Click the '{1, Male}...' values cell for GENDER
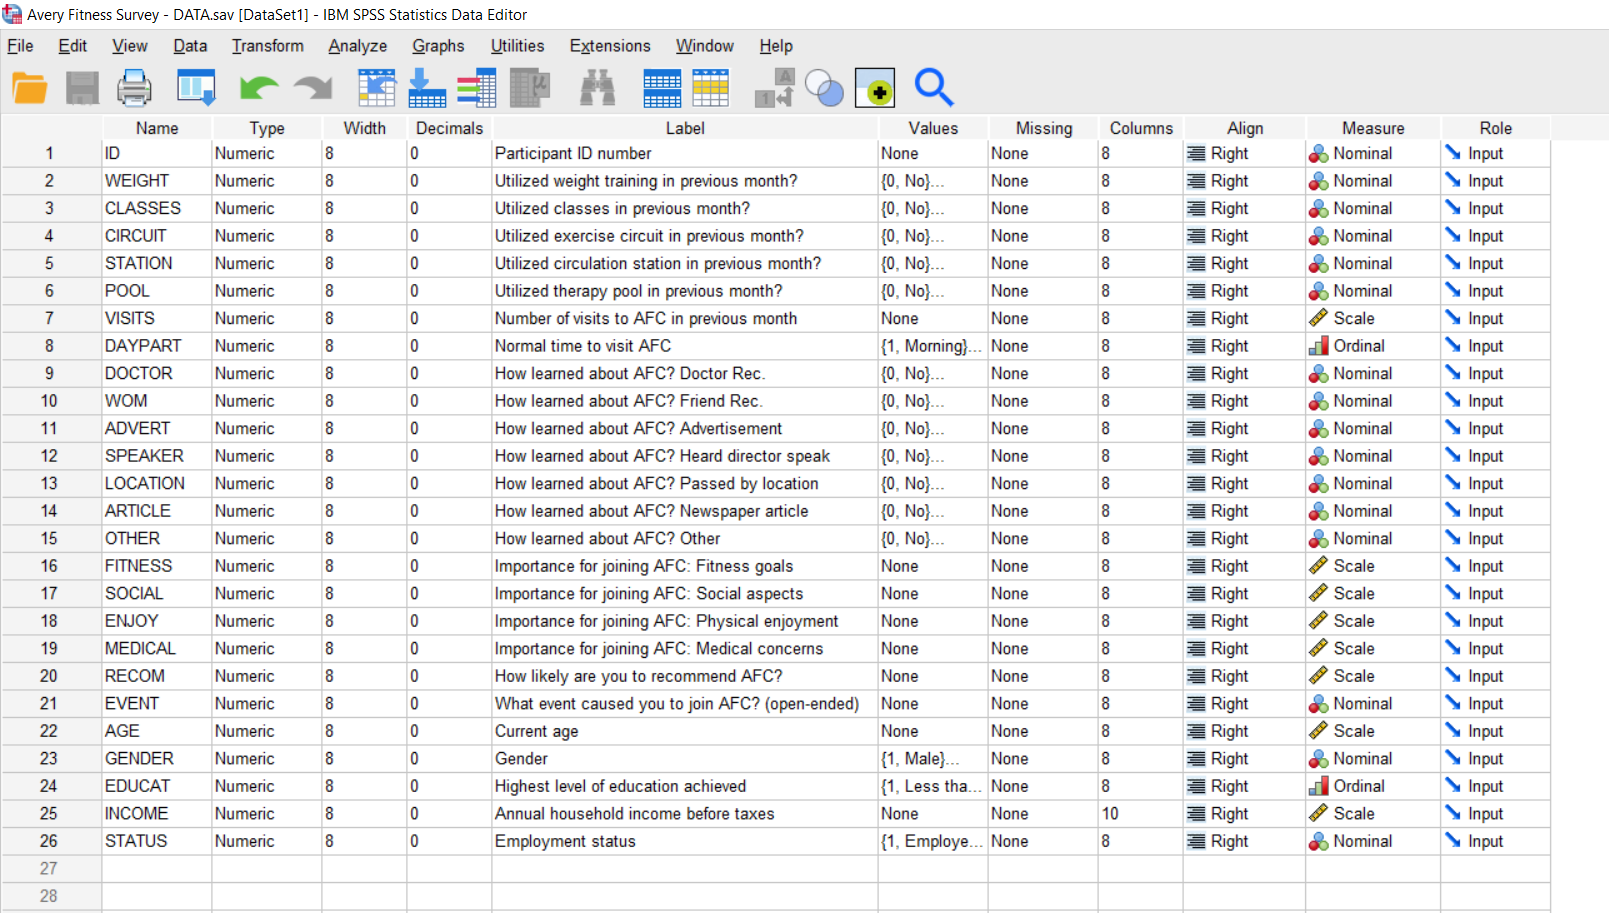This screenshot has height=913, width=1609. point(933,759)
